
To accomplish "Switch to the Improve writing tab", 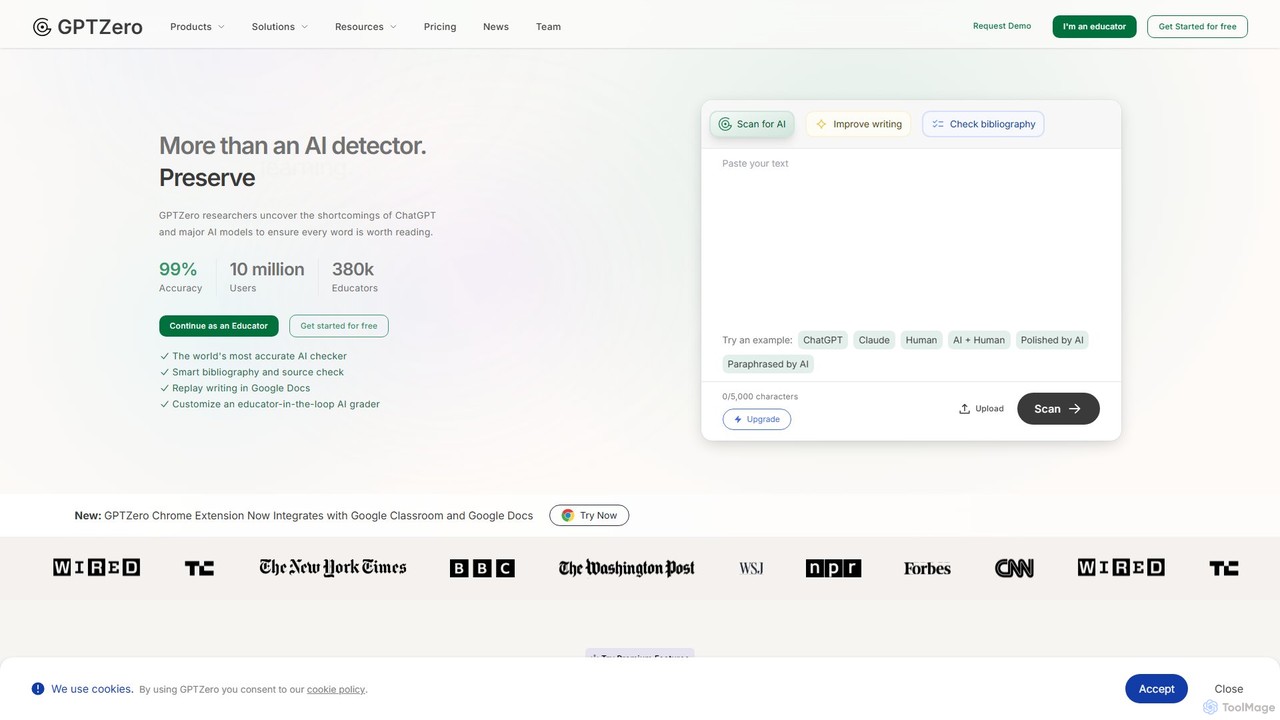I will point(858,124).
